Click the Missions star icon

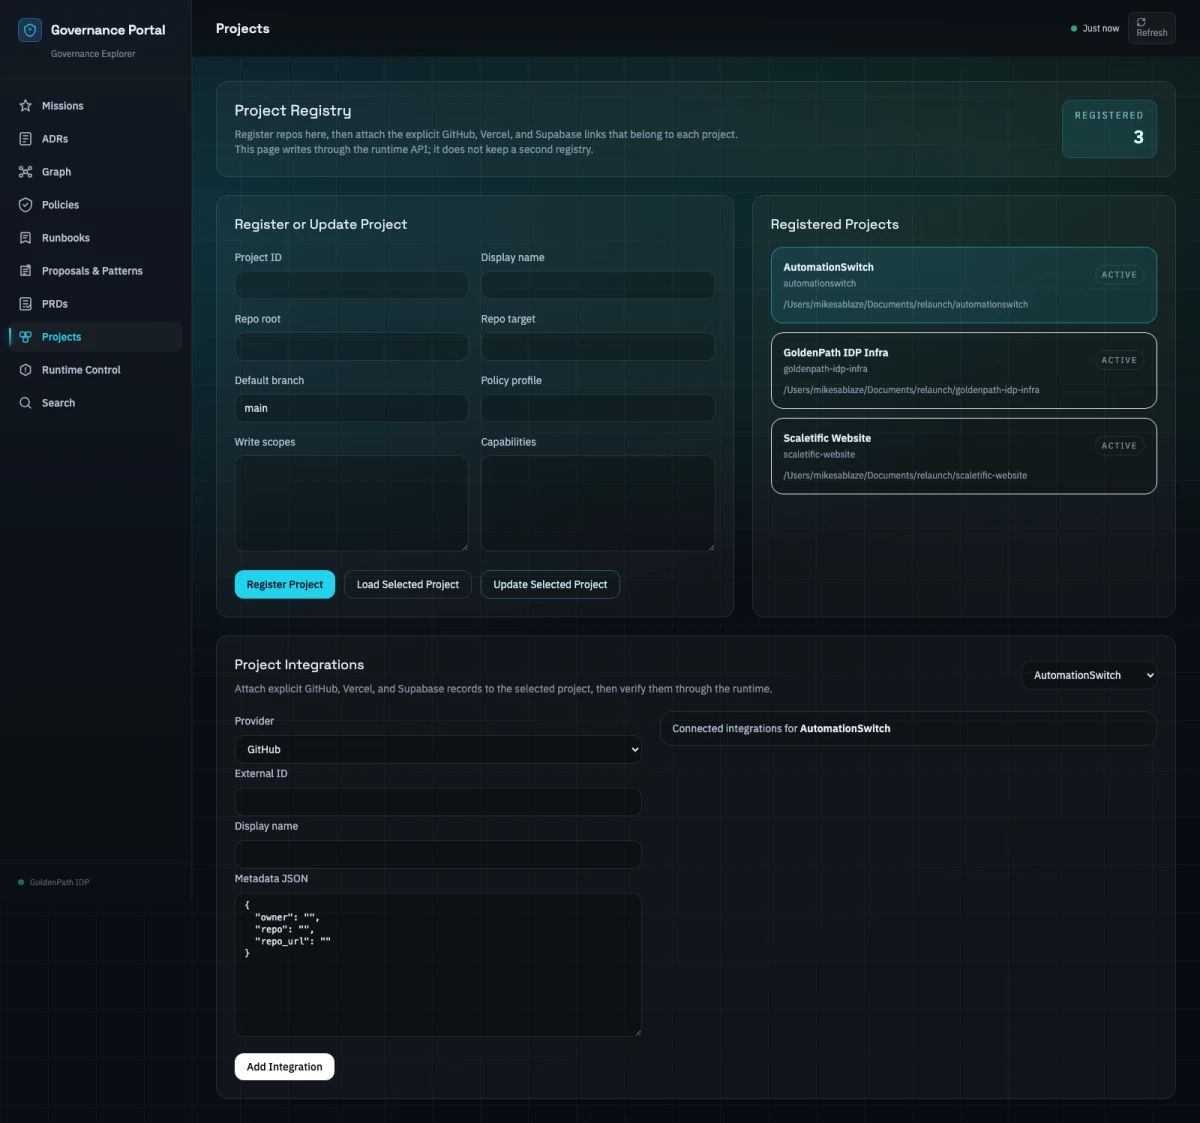pos(26,106)
